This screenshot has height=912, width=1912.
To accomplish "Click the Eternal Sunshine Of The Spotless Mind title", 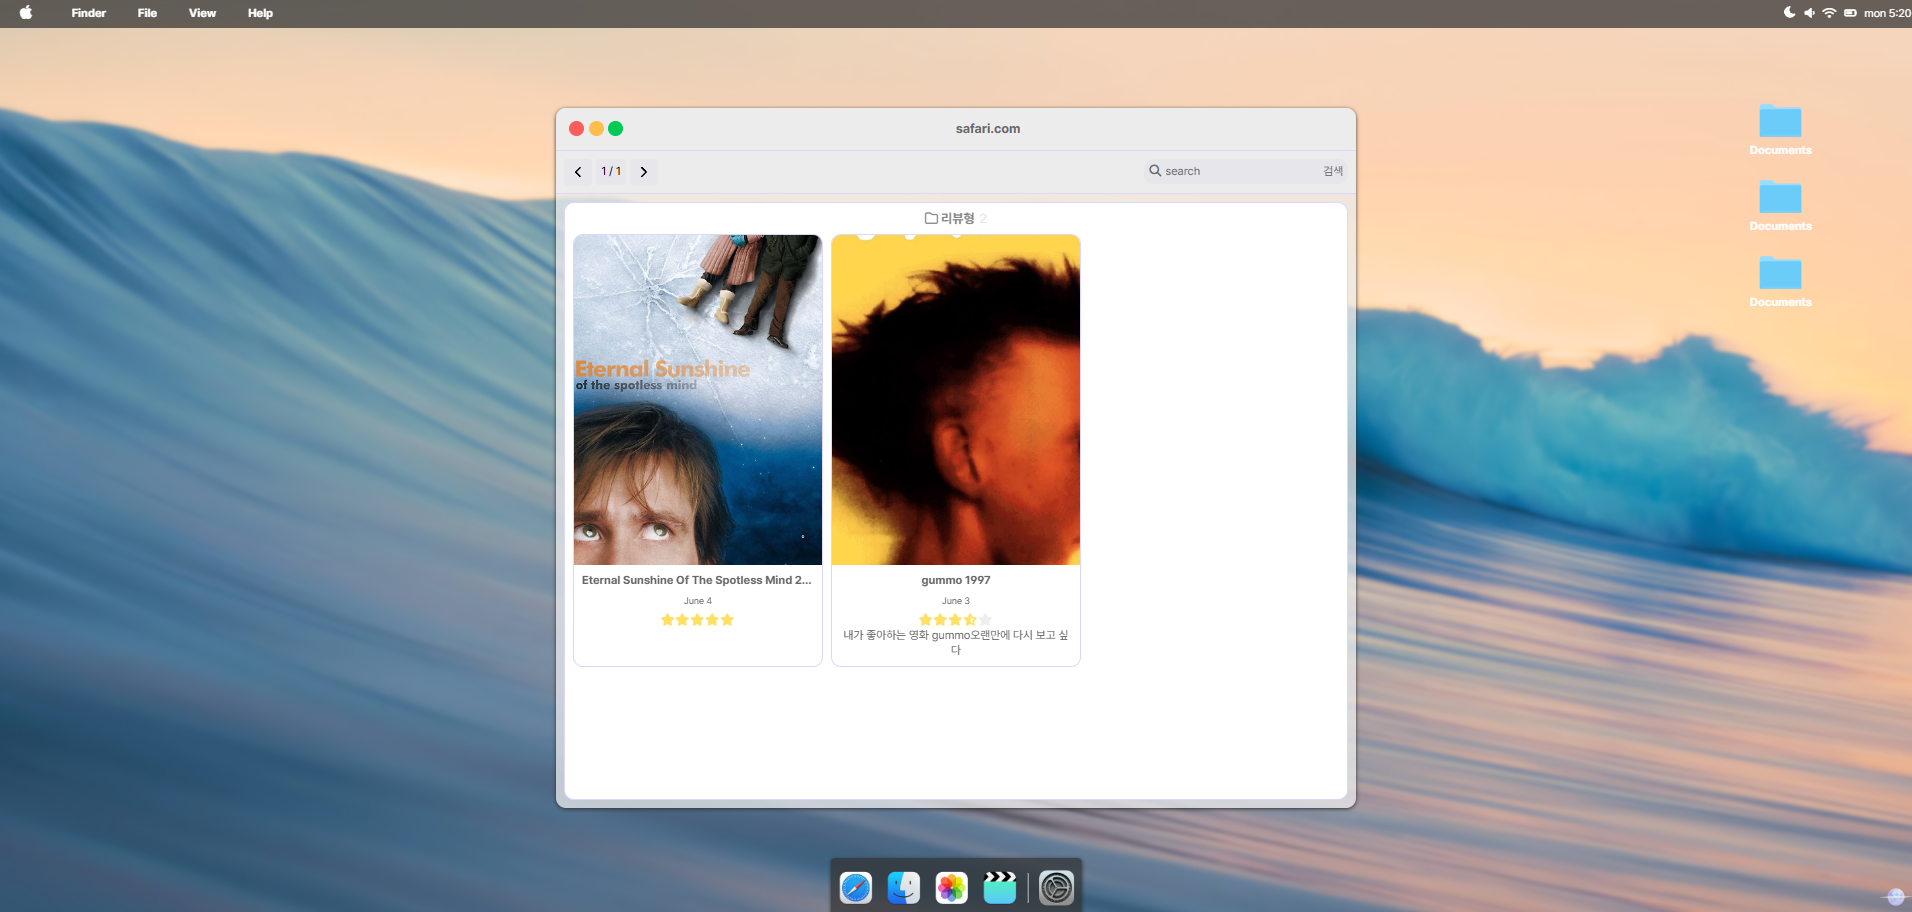I will point(697,580).
